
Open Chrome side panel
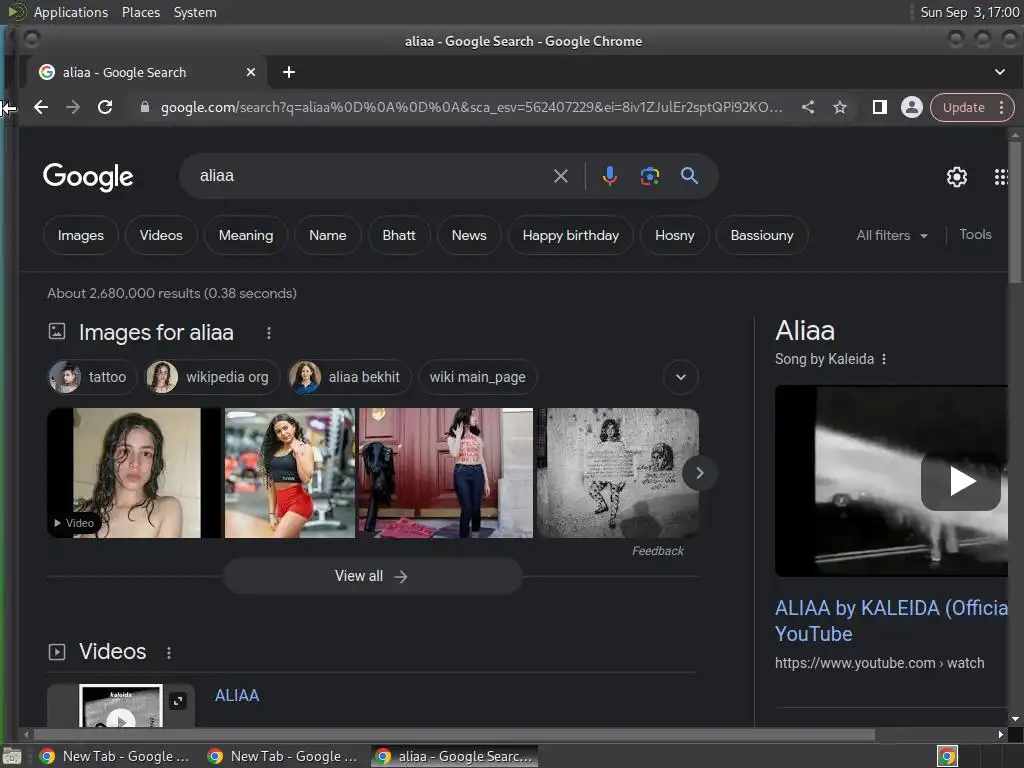point(880,107)
